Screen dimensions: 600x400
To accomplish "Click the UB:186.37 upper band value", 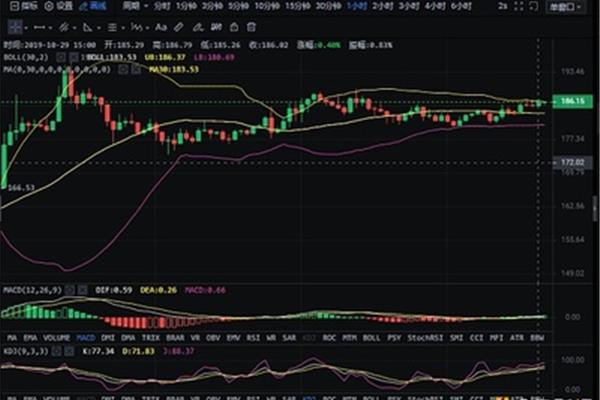I will tap(165, 57).
